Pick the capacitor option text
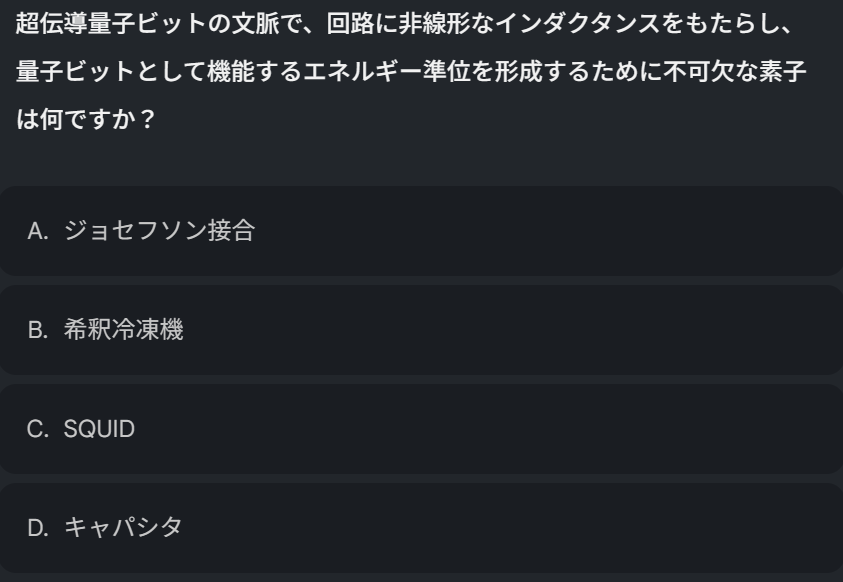 pyautogui.click(x=123, y=528)
